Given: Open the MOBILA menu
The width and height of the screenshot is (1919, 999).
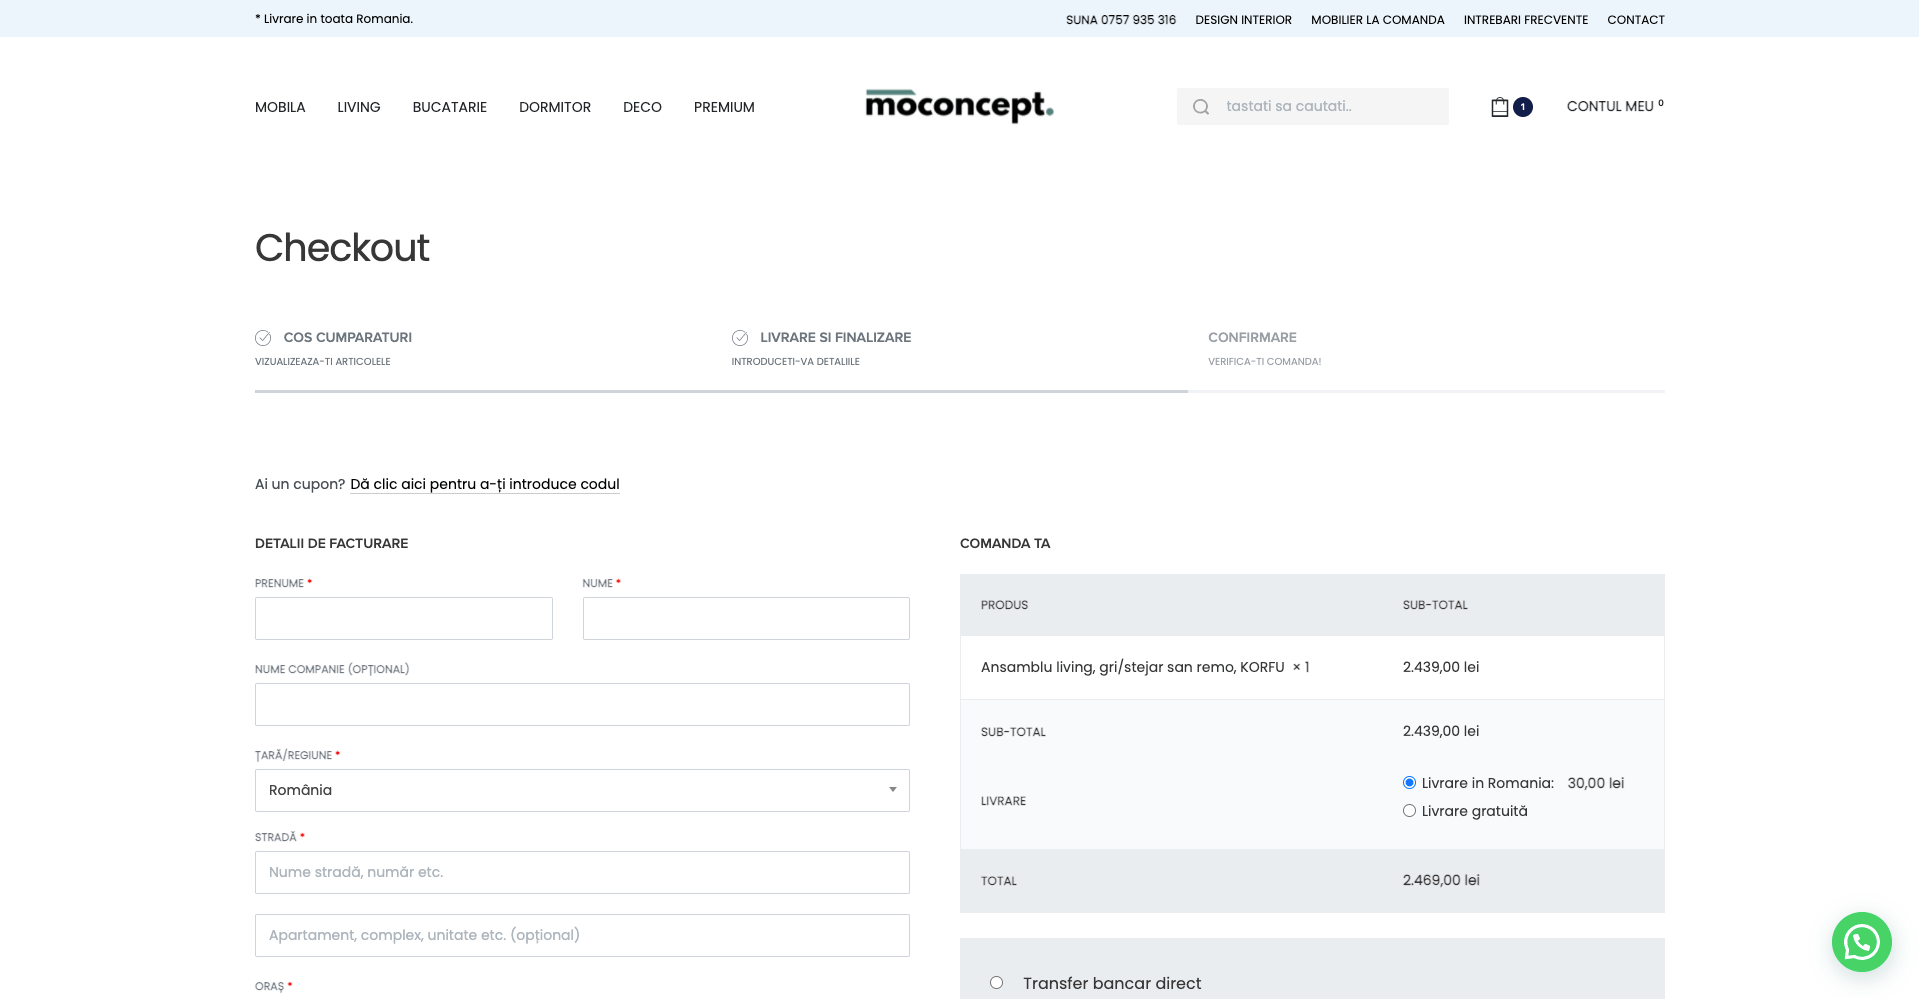Looking at the screenshot, I should pos(280,107).
